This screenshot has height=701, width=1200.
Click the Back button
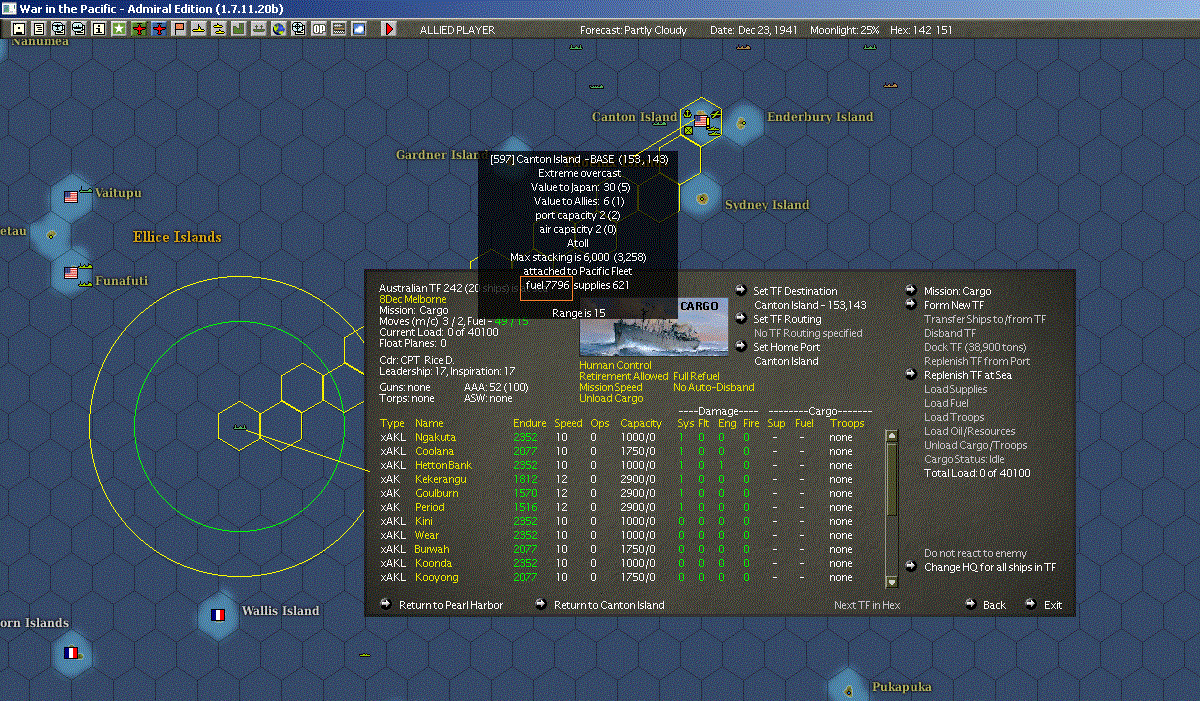994,606
